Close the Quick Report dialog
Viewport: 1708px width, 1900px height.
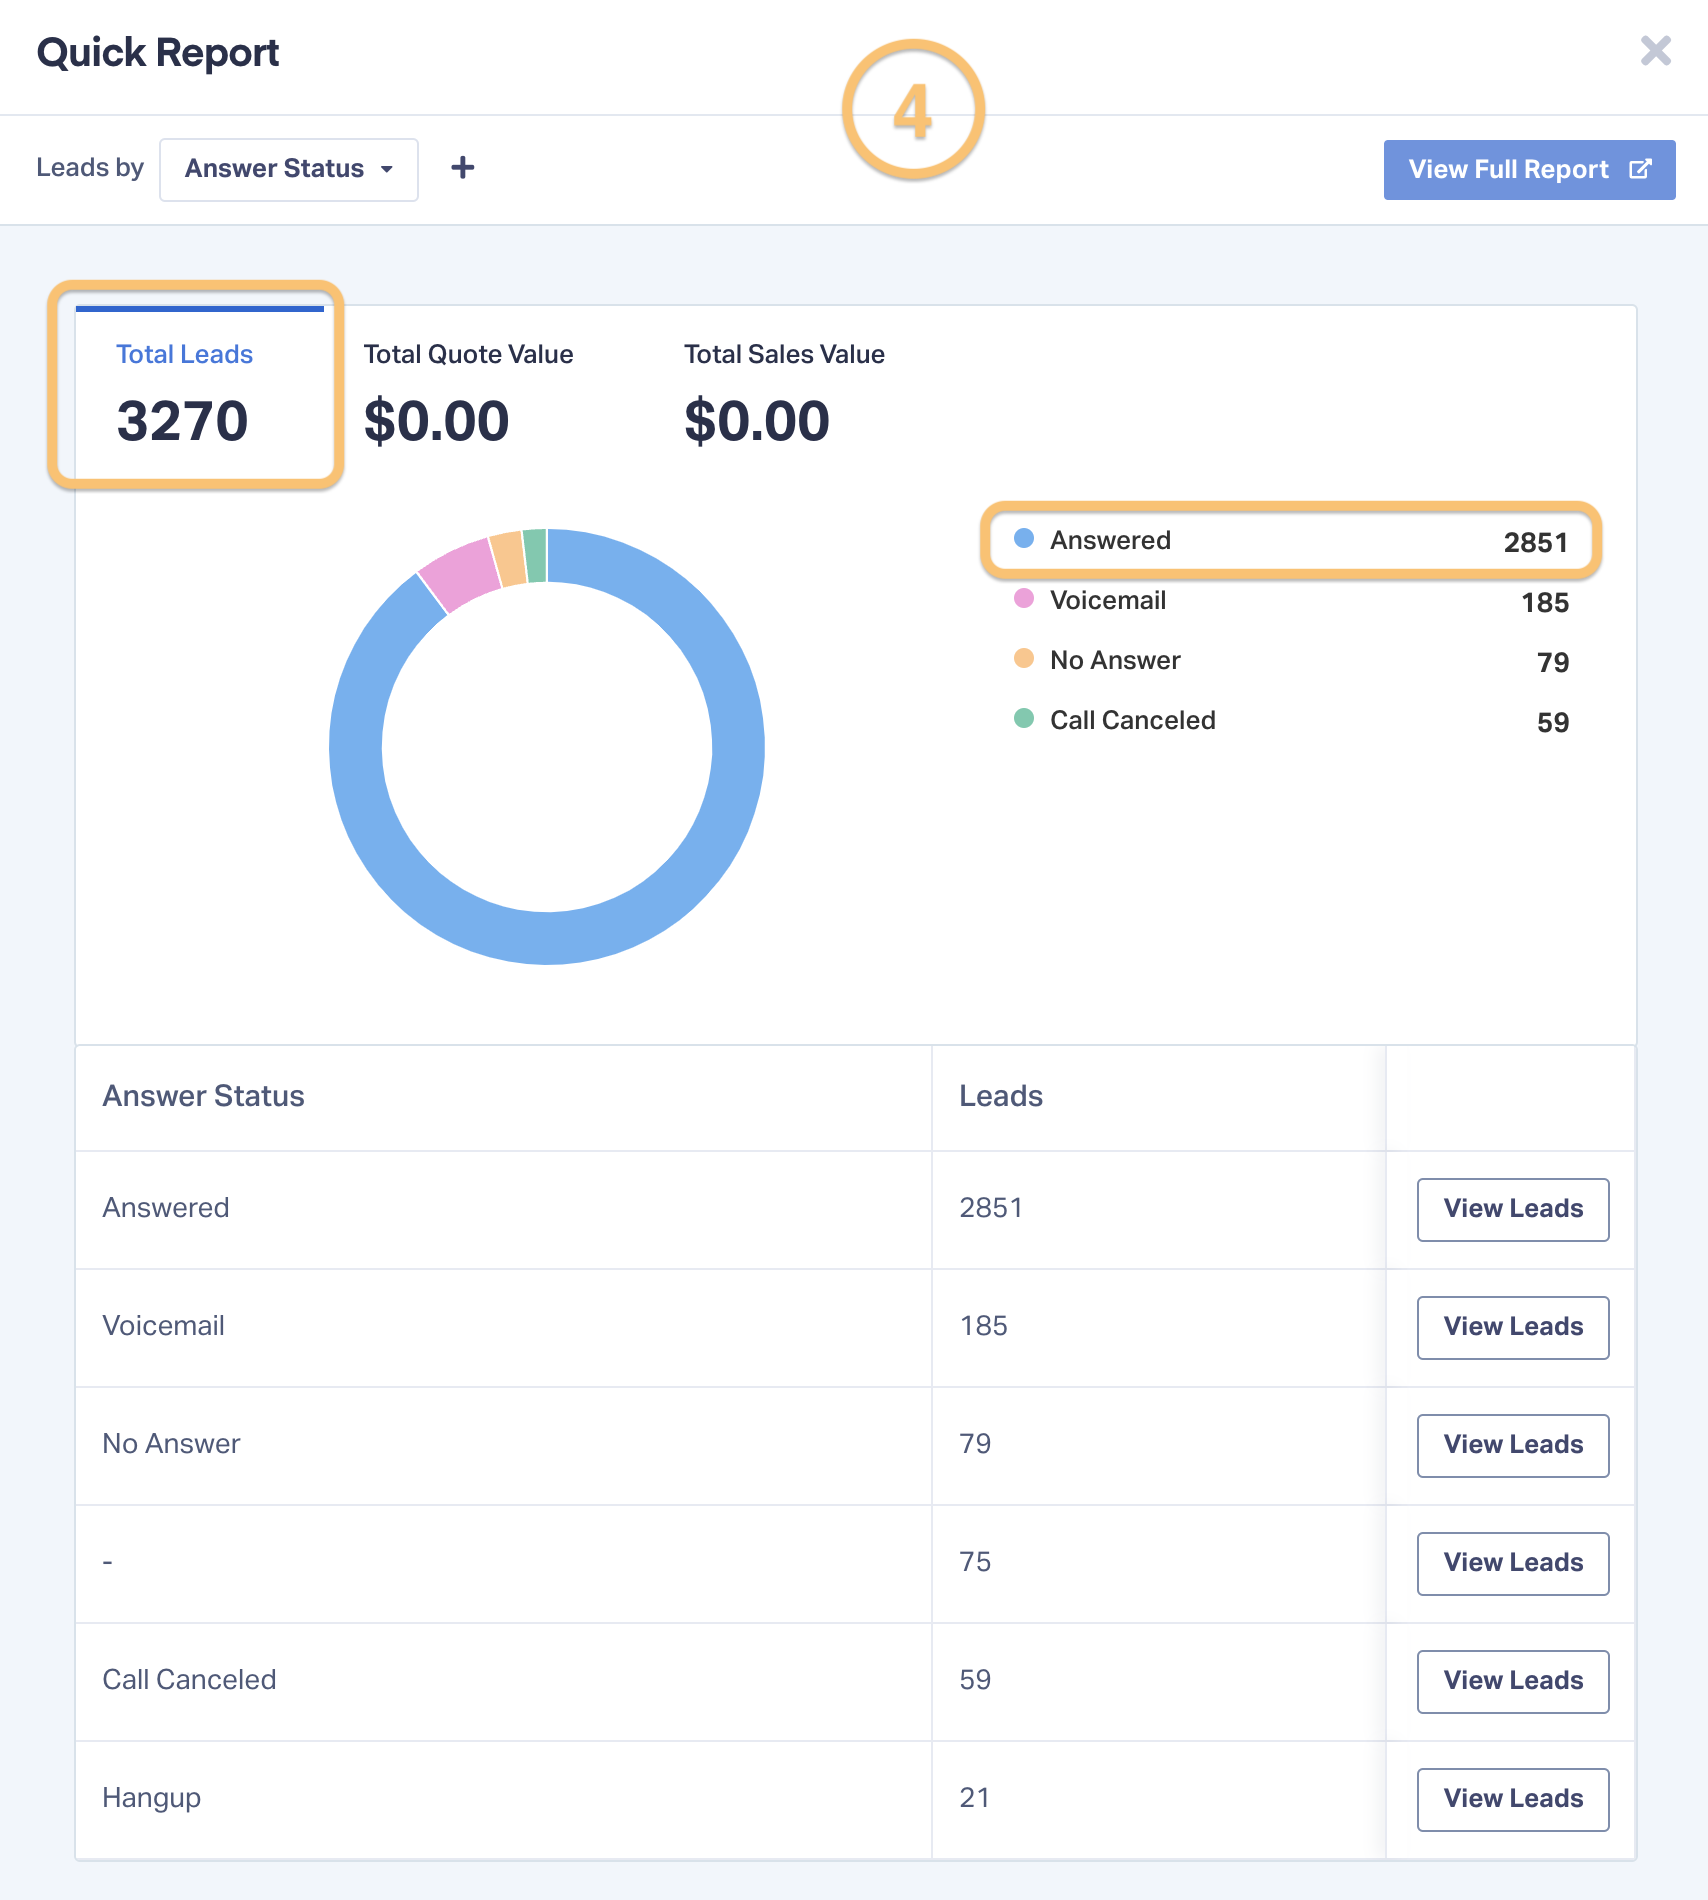pos(1656,51)
